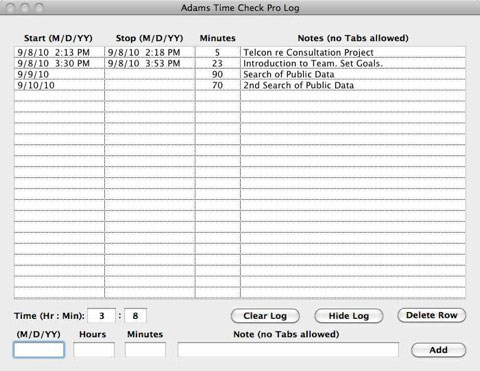This screenshot has width=480, height=371.
Task: Select note '2nd Search of Public Data'
Action: click(x=353, y=85)
